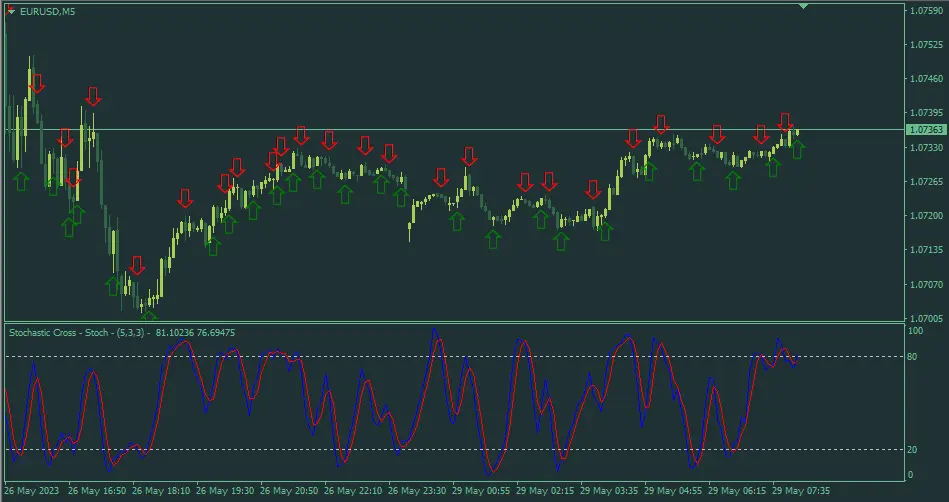949x502 pixels.
Task: Select the rightmost green buy arrow
Action: pos(797,150)
